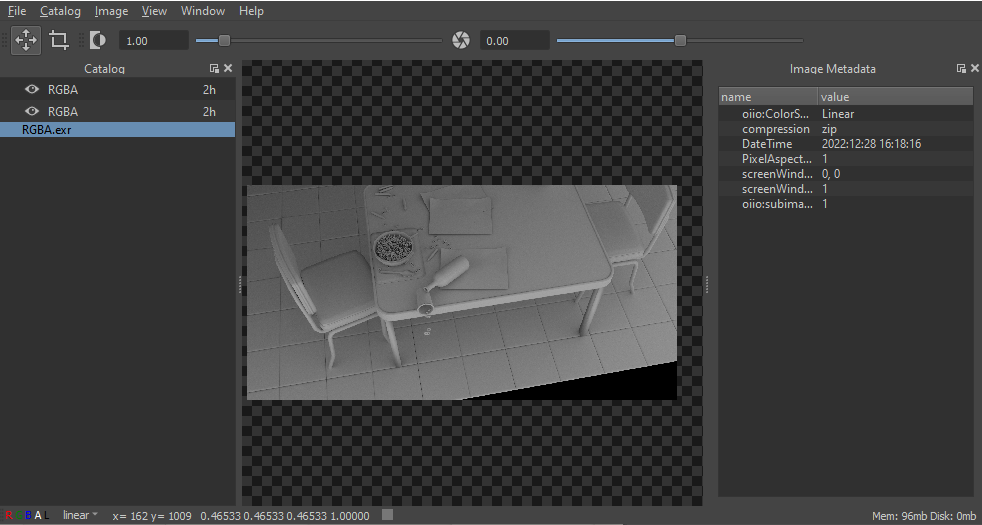Select the RGBA.exr catalog item
This screenshot has width=982, height=525.
(x=118, y=130)
